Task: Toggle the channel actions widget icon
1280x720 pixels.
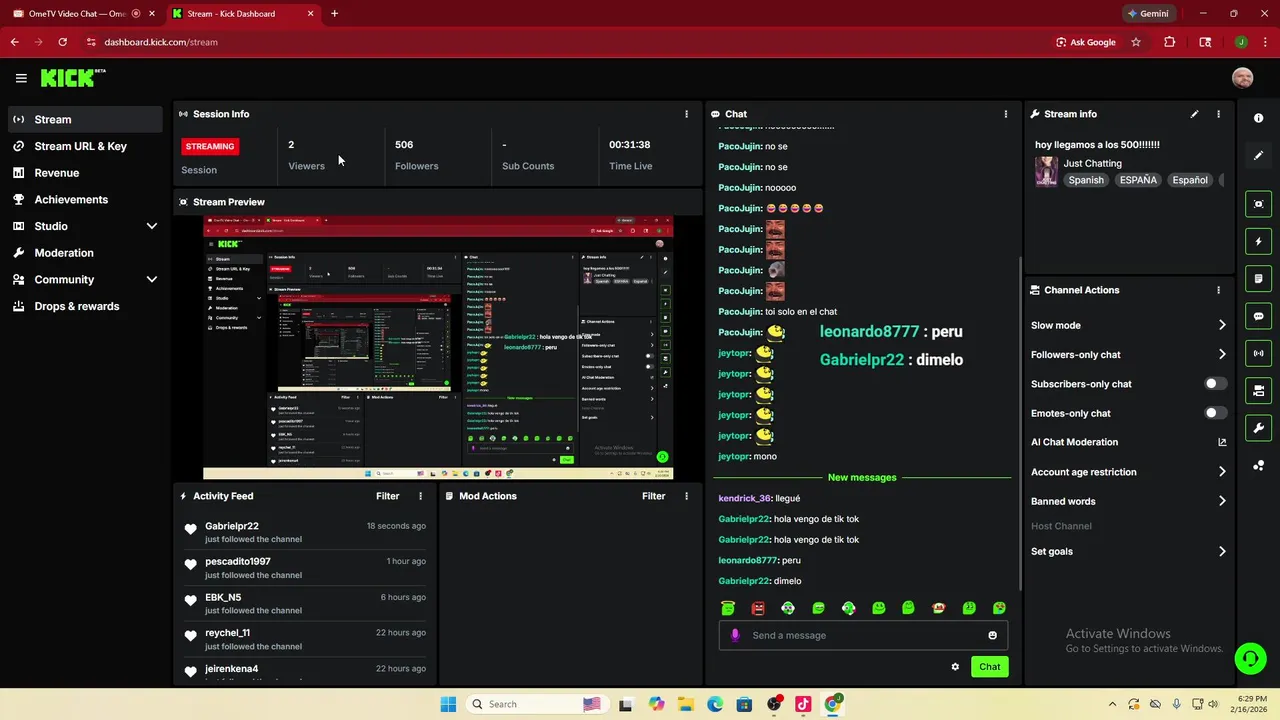Action: point(1258,390)
